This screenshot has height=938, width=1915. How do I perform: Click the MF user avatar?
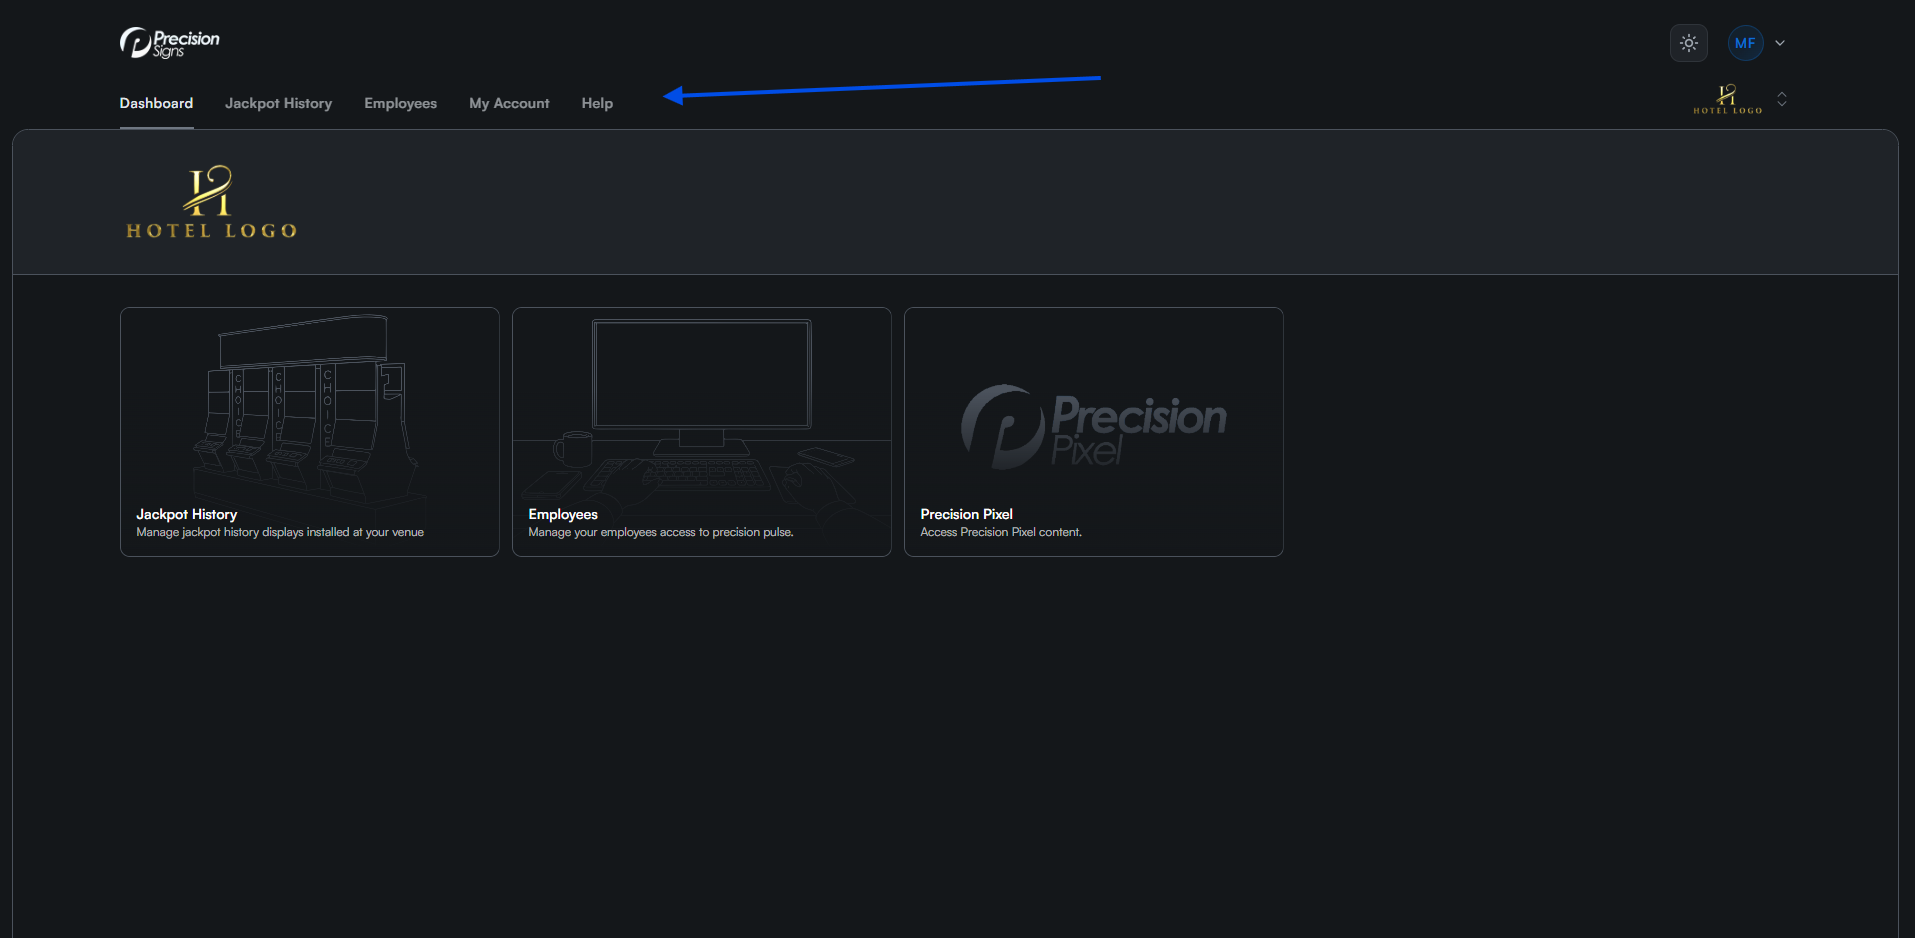point(1745,43)
